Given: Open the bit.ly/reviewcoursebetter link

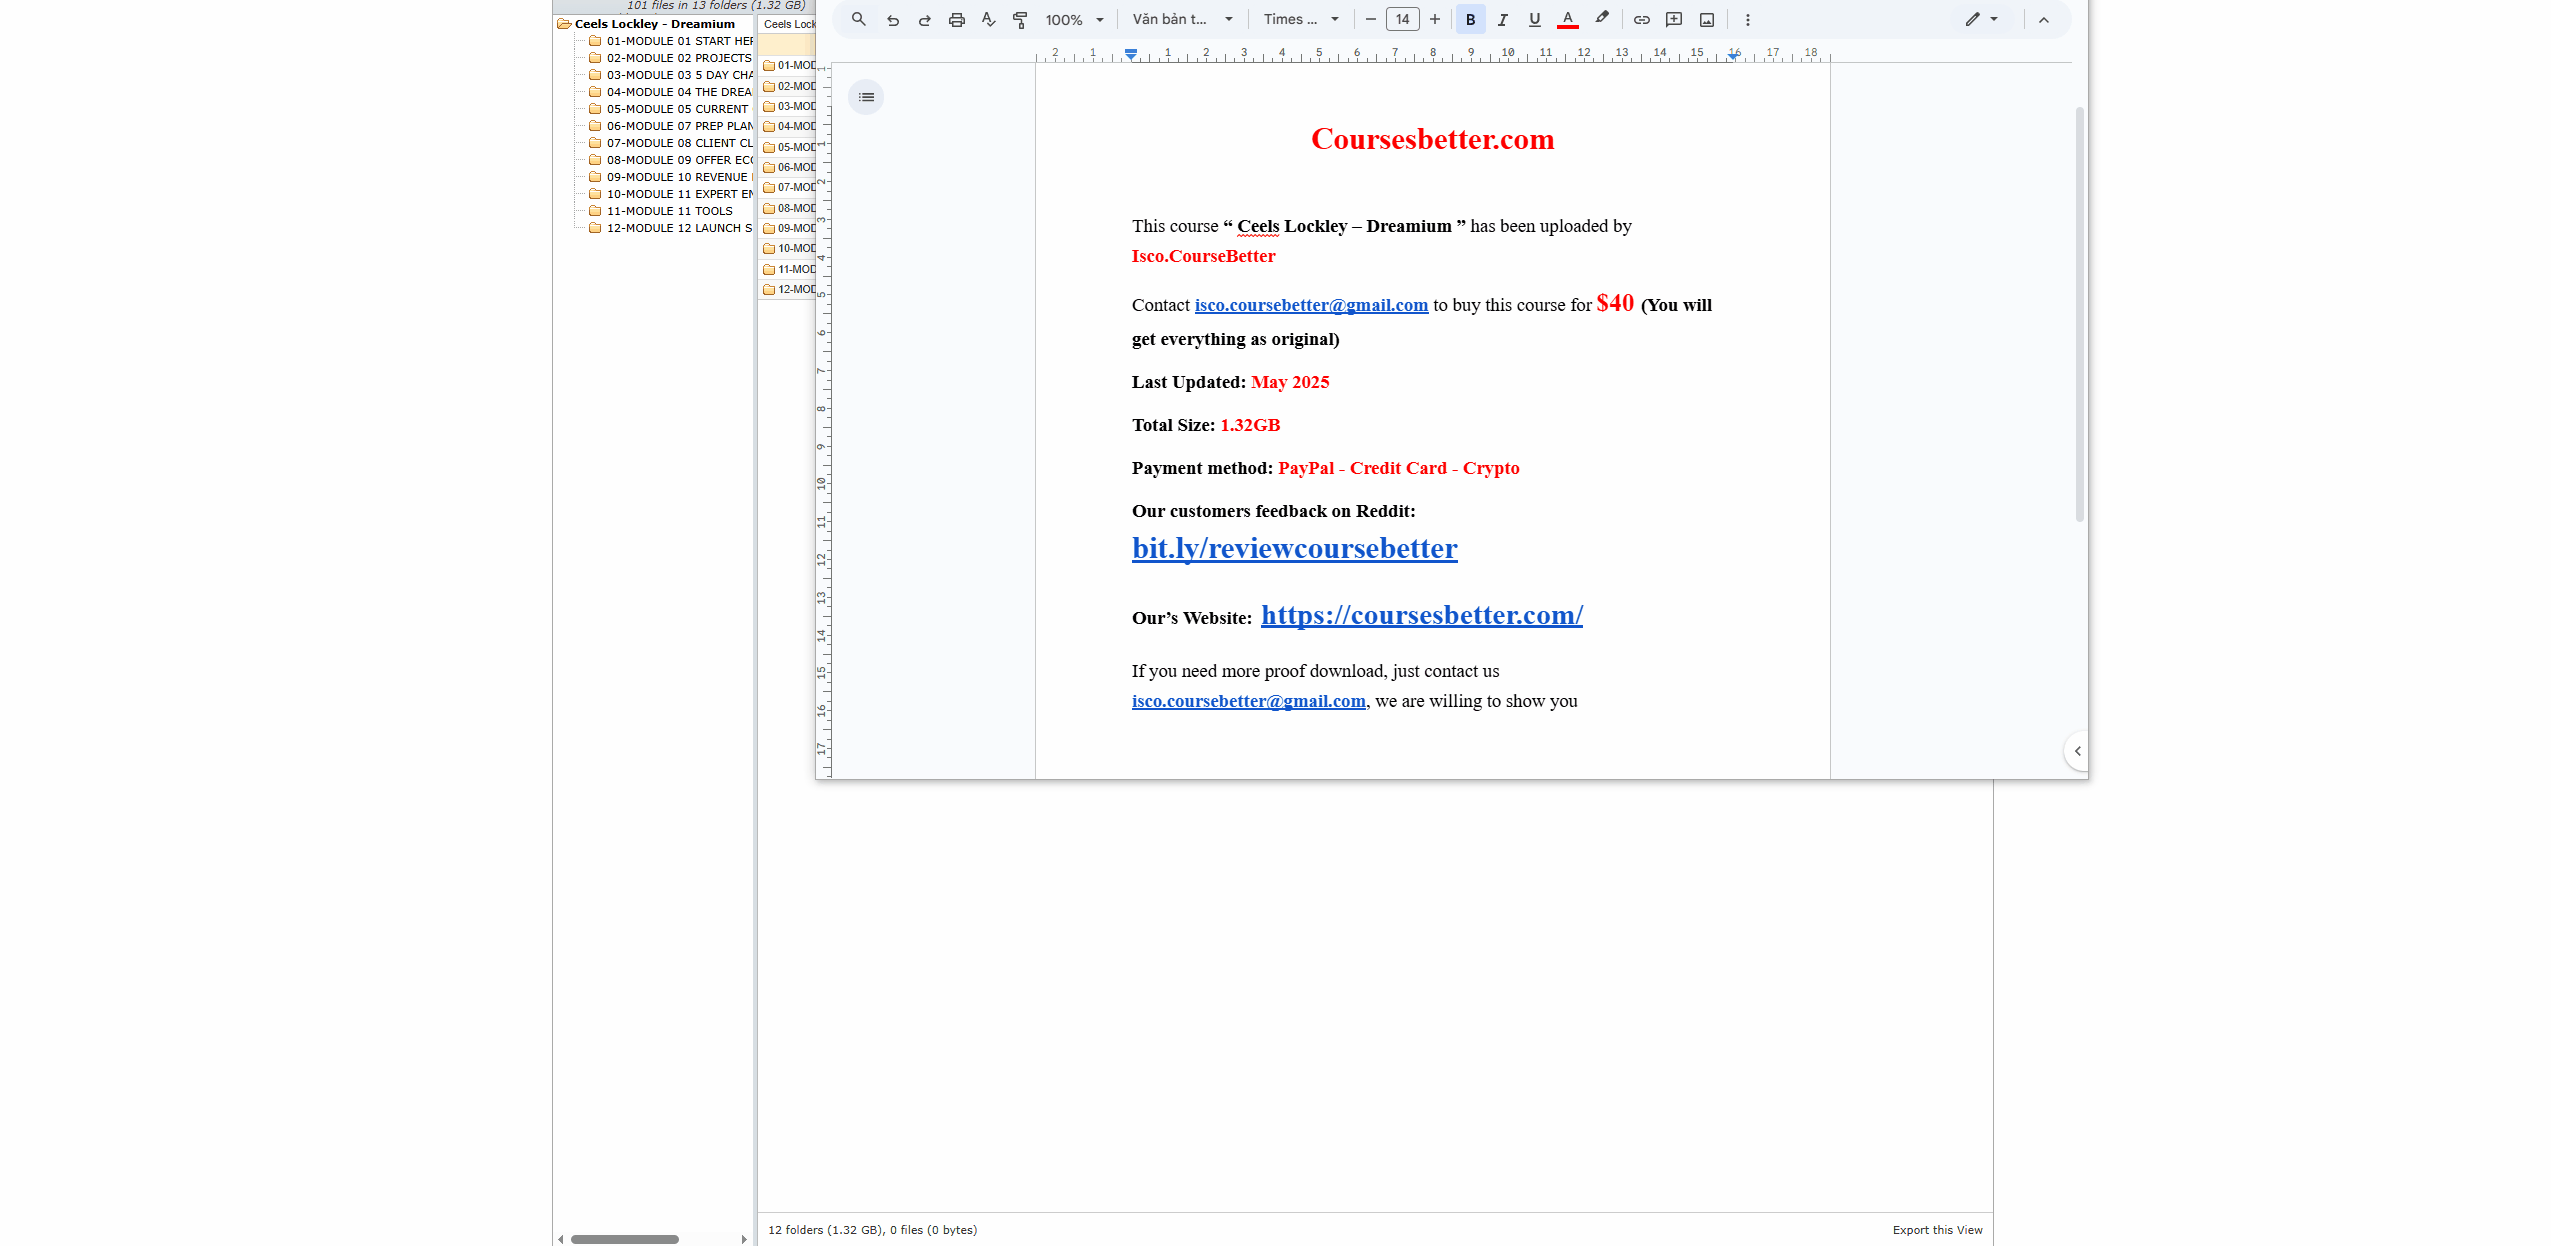Looking at the screenshot, I should [1294, 548].
